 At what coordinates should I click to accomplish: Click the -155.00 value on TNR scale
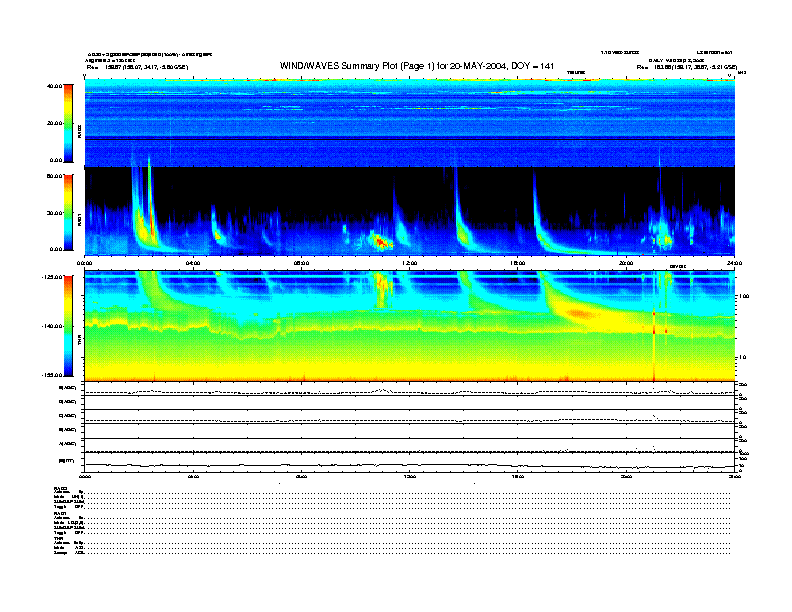[50, 374]
